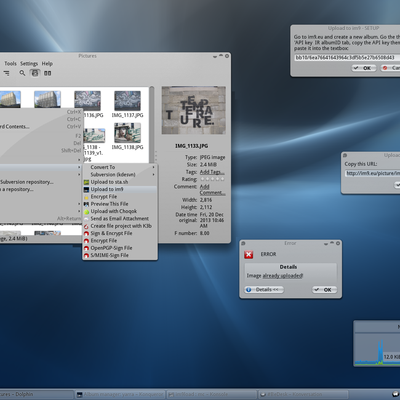Click the API key text field
The height and width of the screenshot is (400, 400).
coord(347,58)
